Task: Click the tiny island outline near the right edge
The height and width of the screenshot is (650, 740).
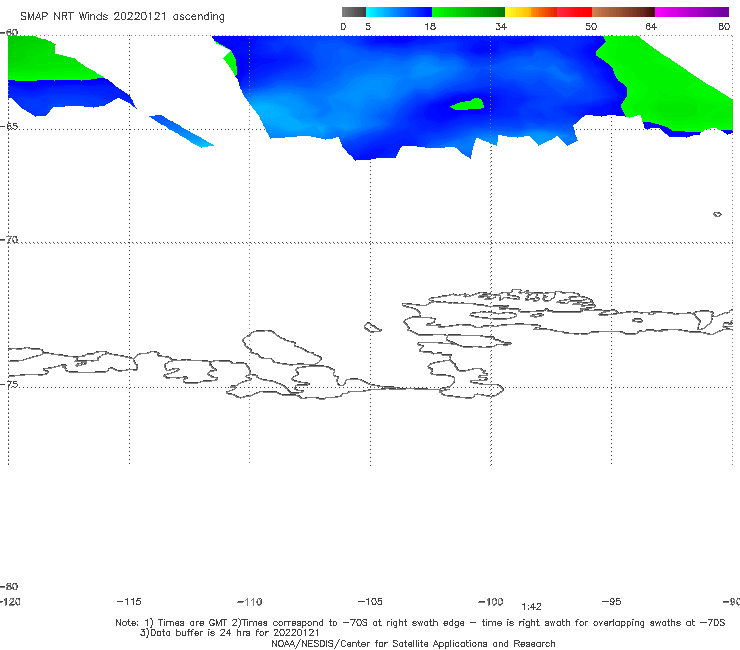Action: coord(717,214)
